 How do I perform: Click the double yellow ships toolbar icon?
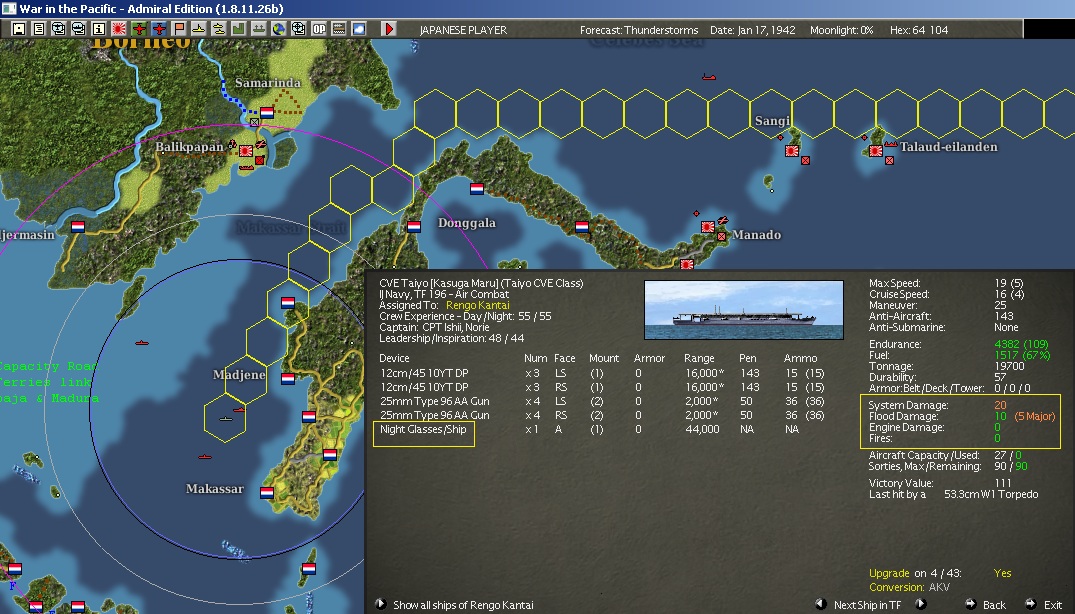(x=218, y=29)
